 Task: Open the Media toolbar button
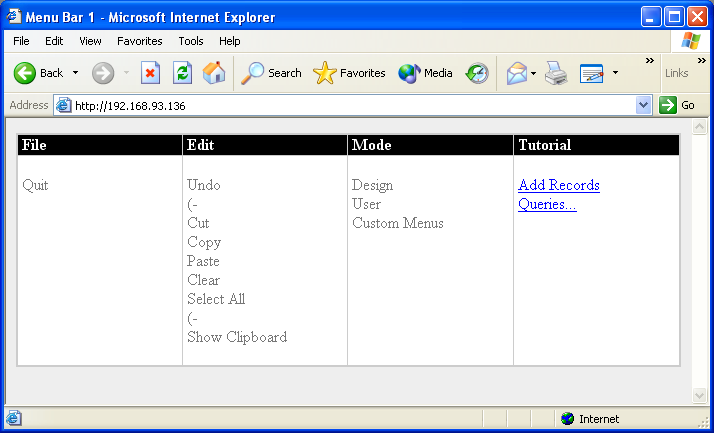coord(425,73)
